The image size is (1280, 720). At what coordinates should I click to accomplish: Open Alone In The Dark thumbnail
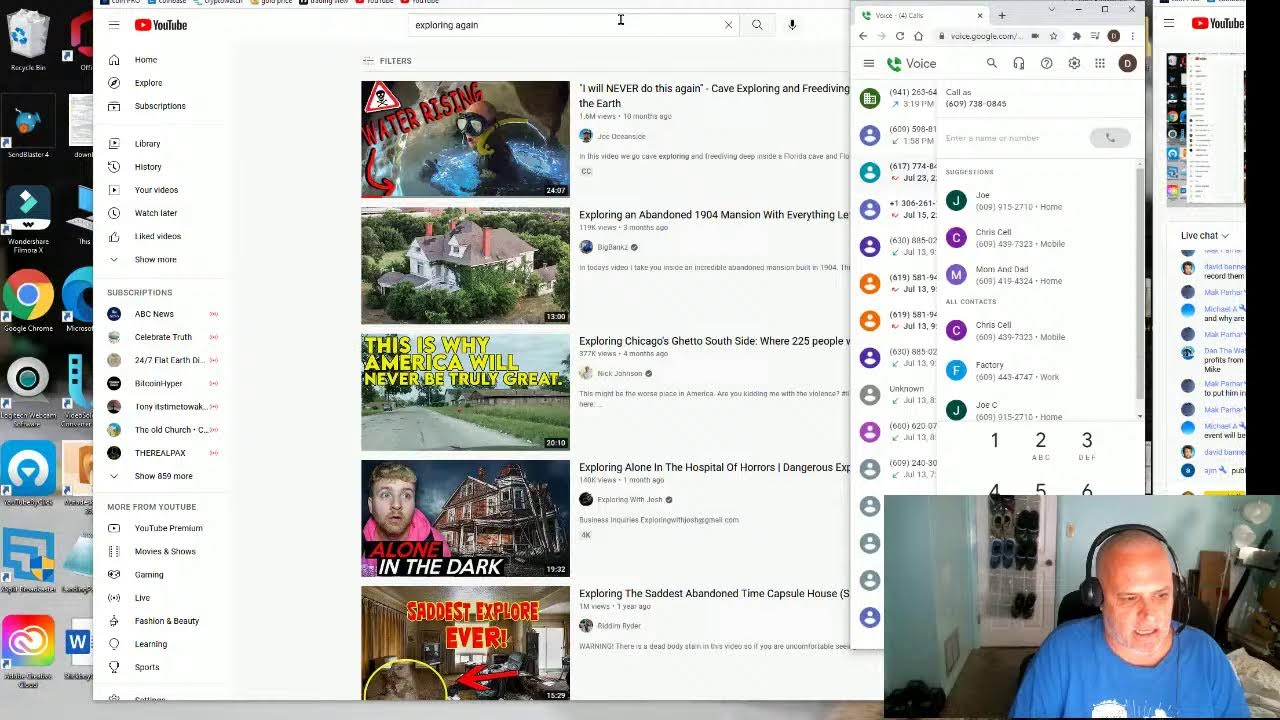click(465, 518)
